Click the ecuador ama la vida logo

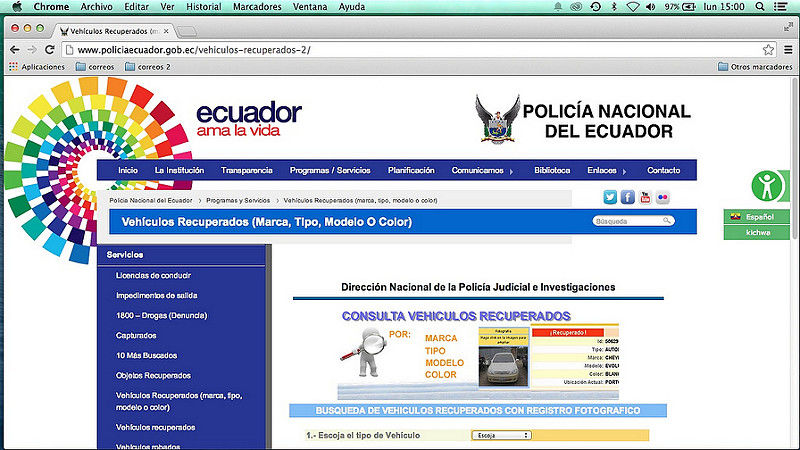tap(248, 119)
